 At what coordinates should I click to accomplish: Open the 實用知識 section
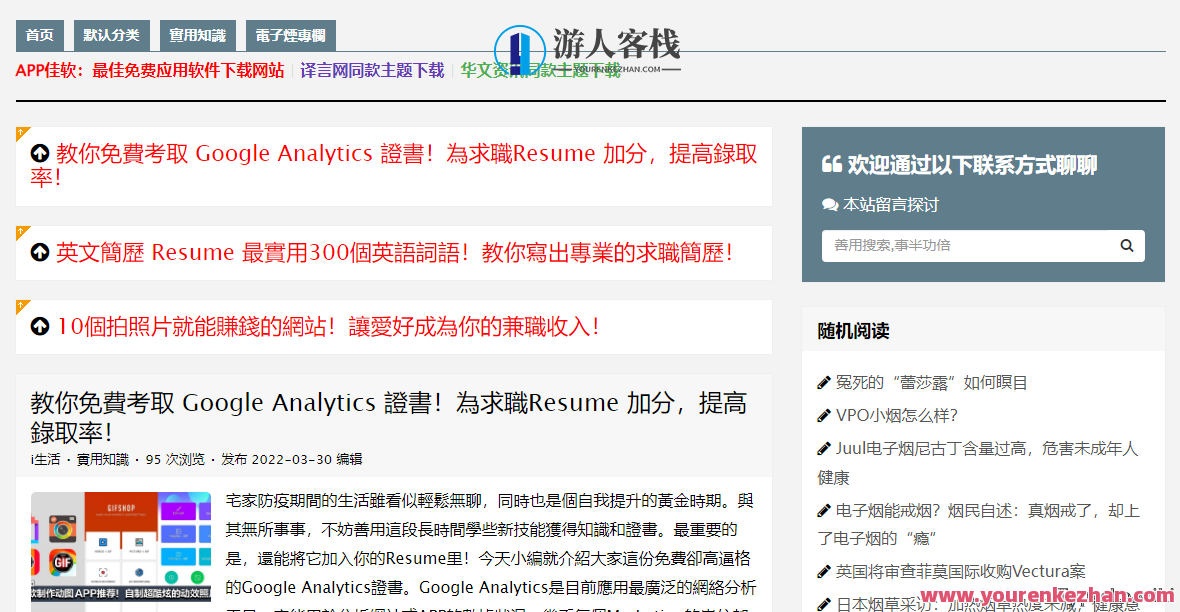pos(198,34)
